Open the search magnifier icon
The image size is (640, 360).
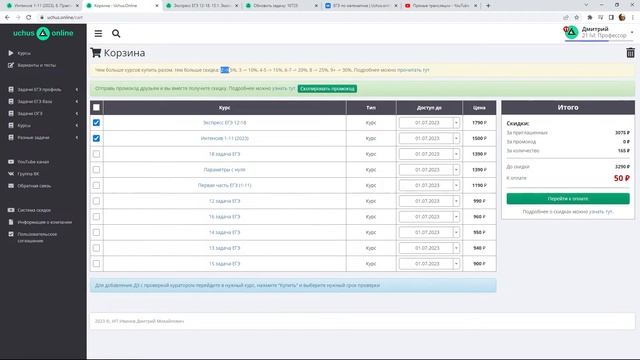(116, 33)
